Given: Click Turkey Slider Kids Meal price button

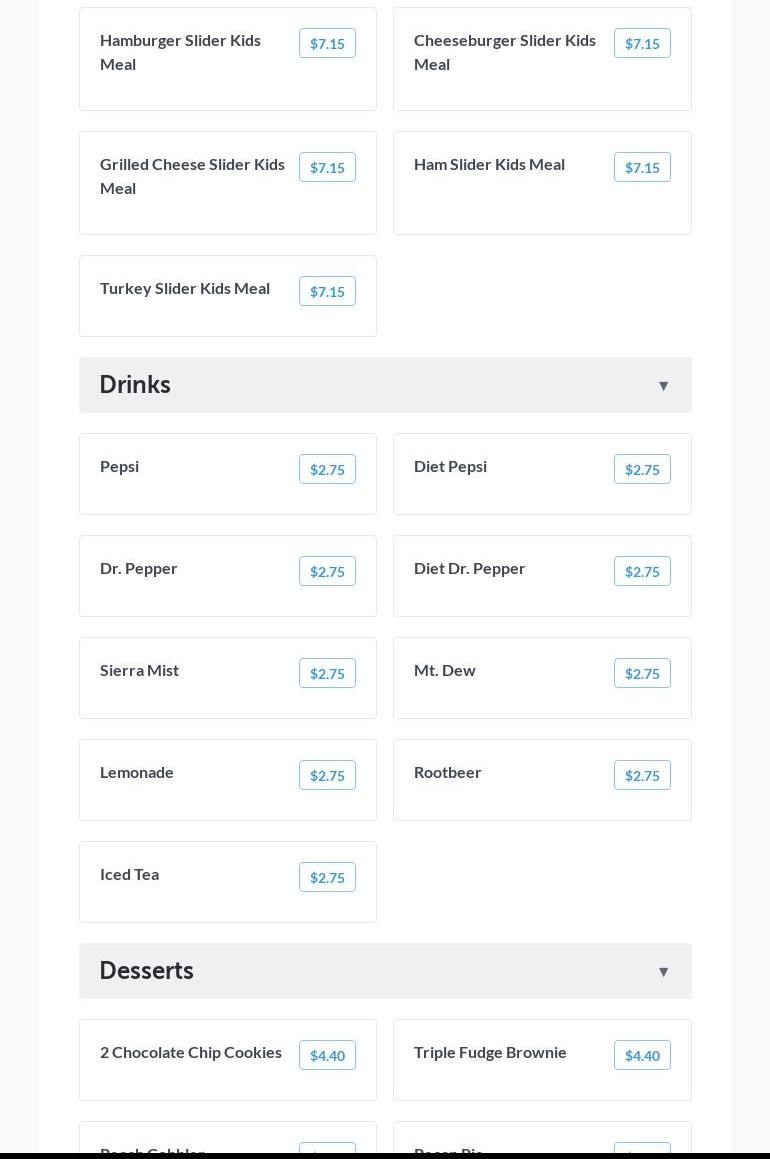Looking at the screenshot, I should [x=327, y=291].
